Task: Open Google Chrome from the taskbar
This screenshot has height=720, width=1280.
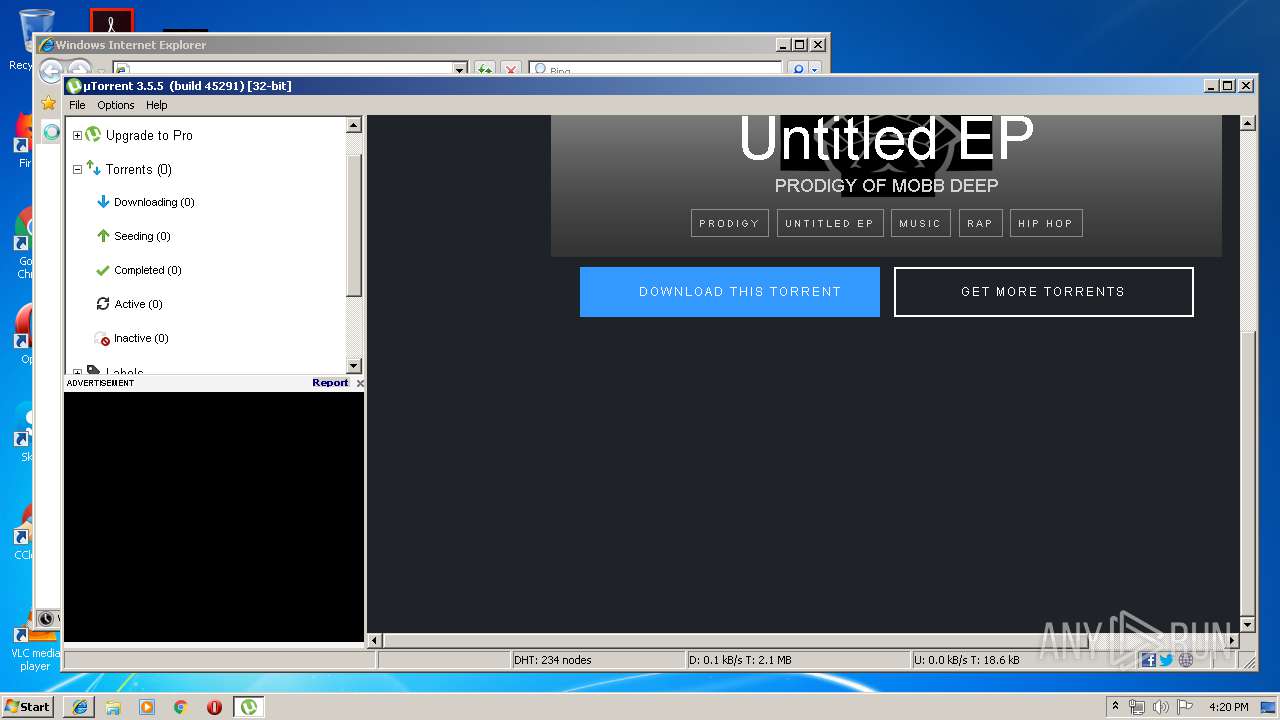Action: [x=180, y=707]
